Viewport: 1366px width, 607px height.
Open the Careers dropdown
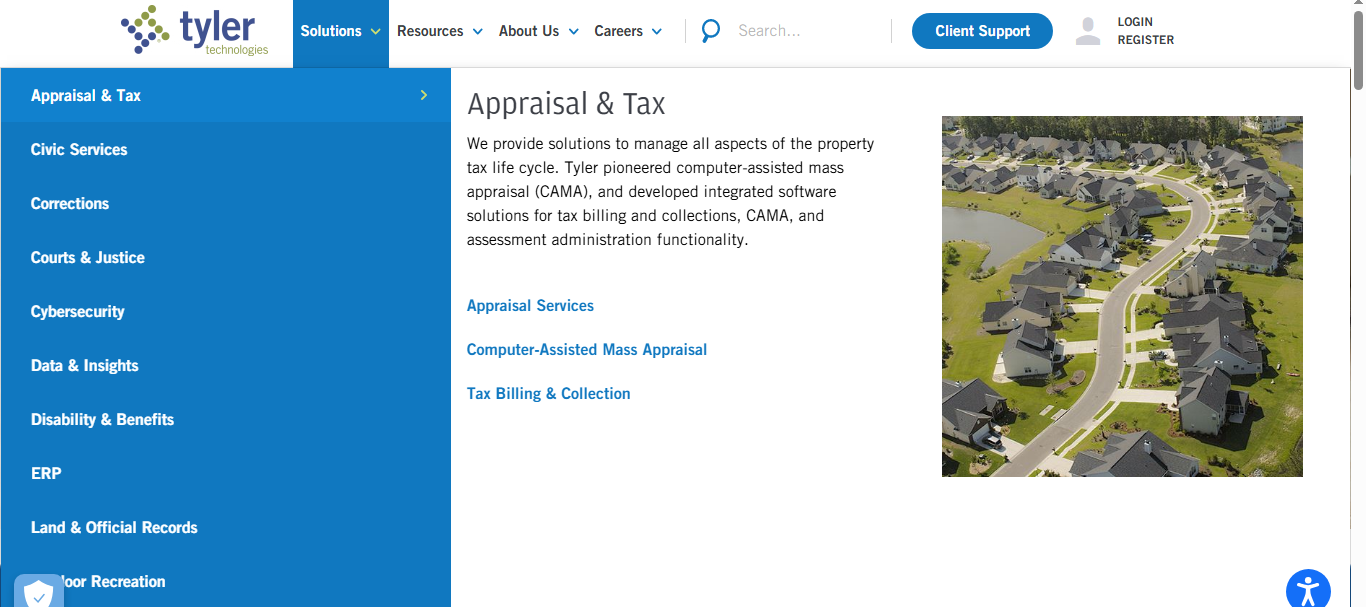620,31
